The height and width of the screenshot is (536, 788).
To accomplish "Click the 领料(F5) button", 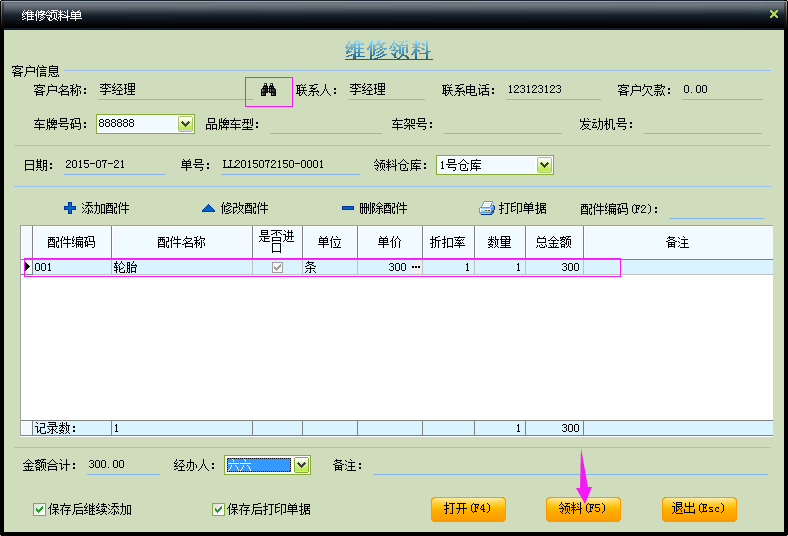I will coord(583,509).
